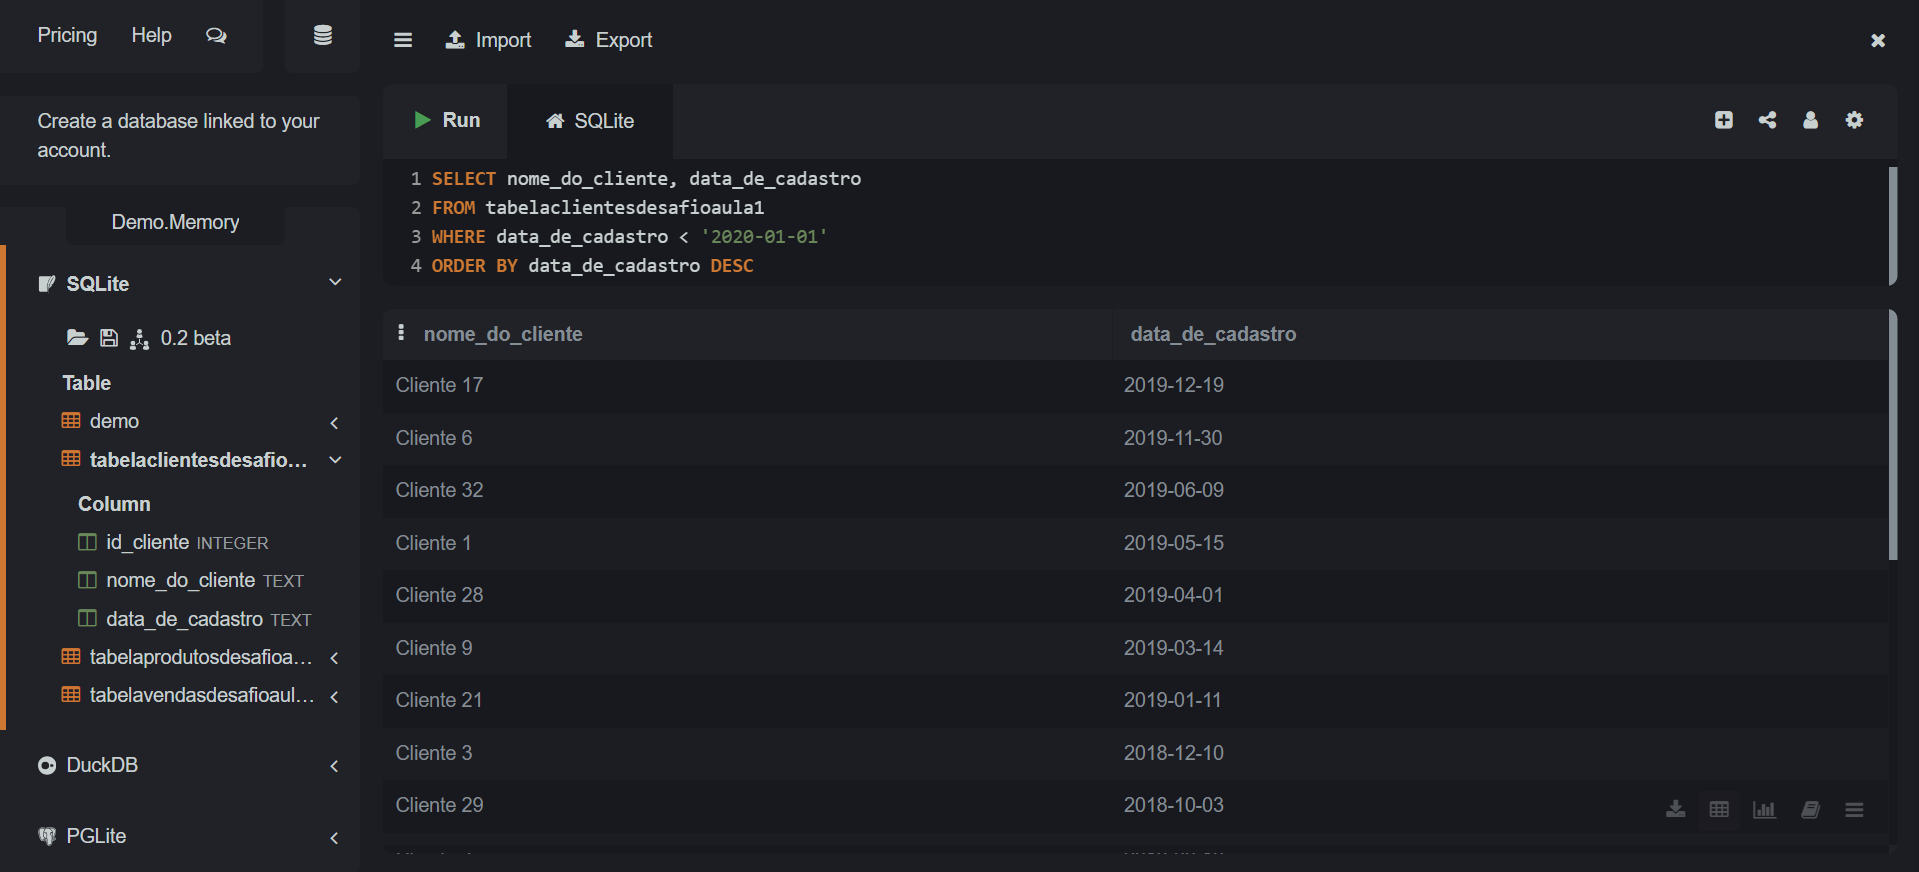Open the settings gear icon

[1854, 120]
